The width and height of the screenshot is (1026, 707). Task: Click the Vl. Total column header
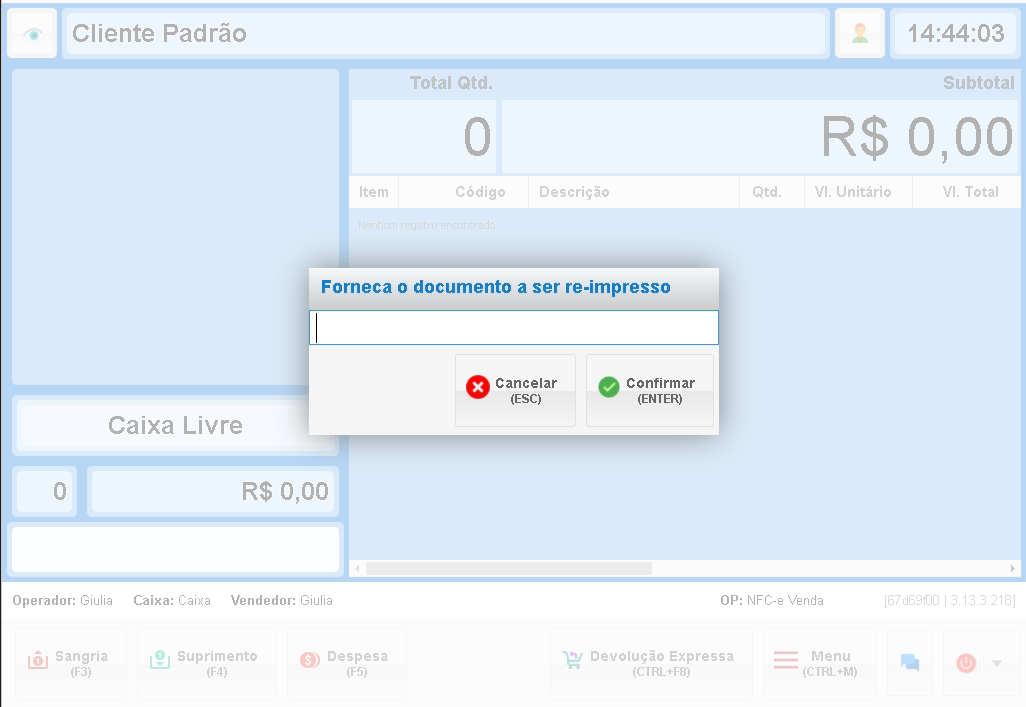click(x=966, y=192)
